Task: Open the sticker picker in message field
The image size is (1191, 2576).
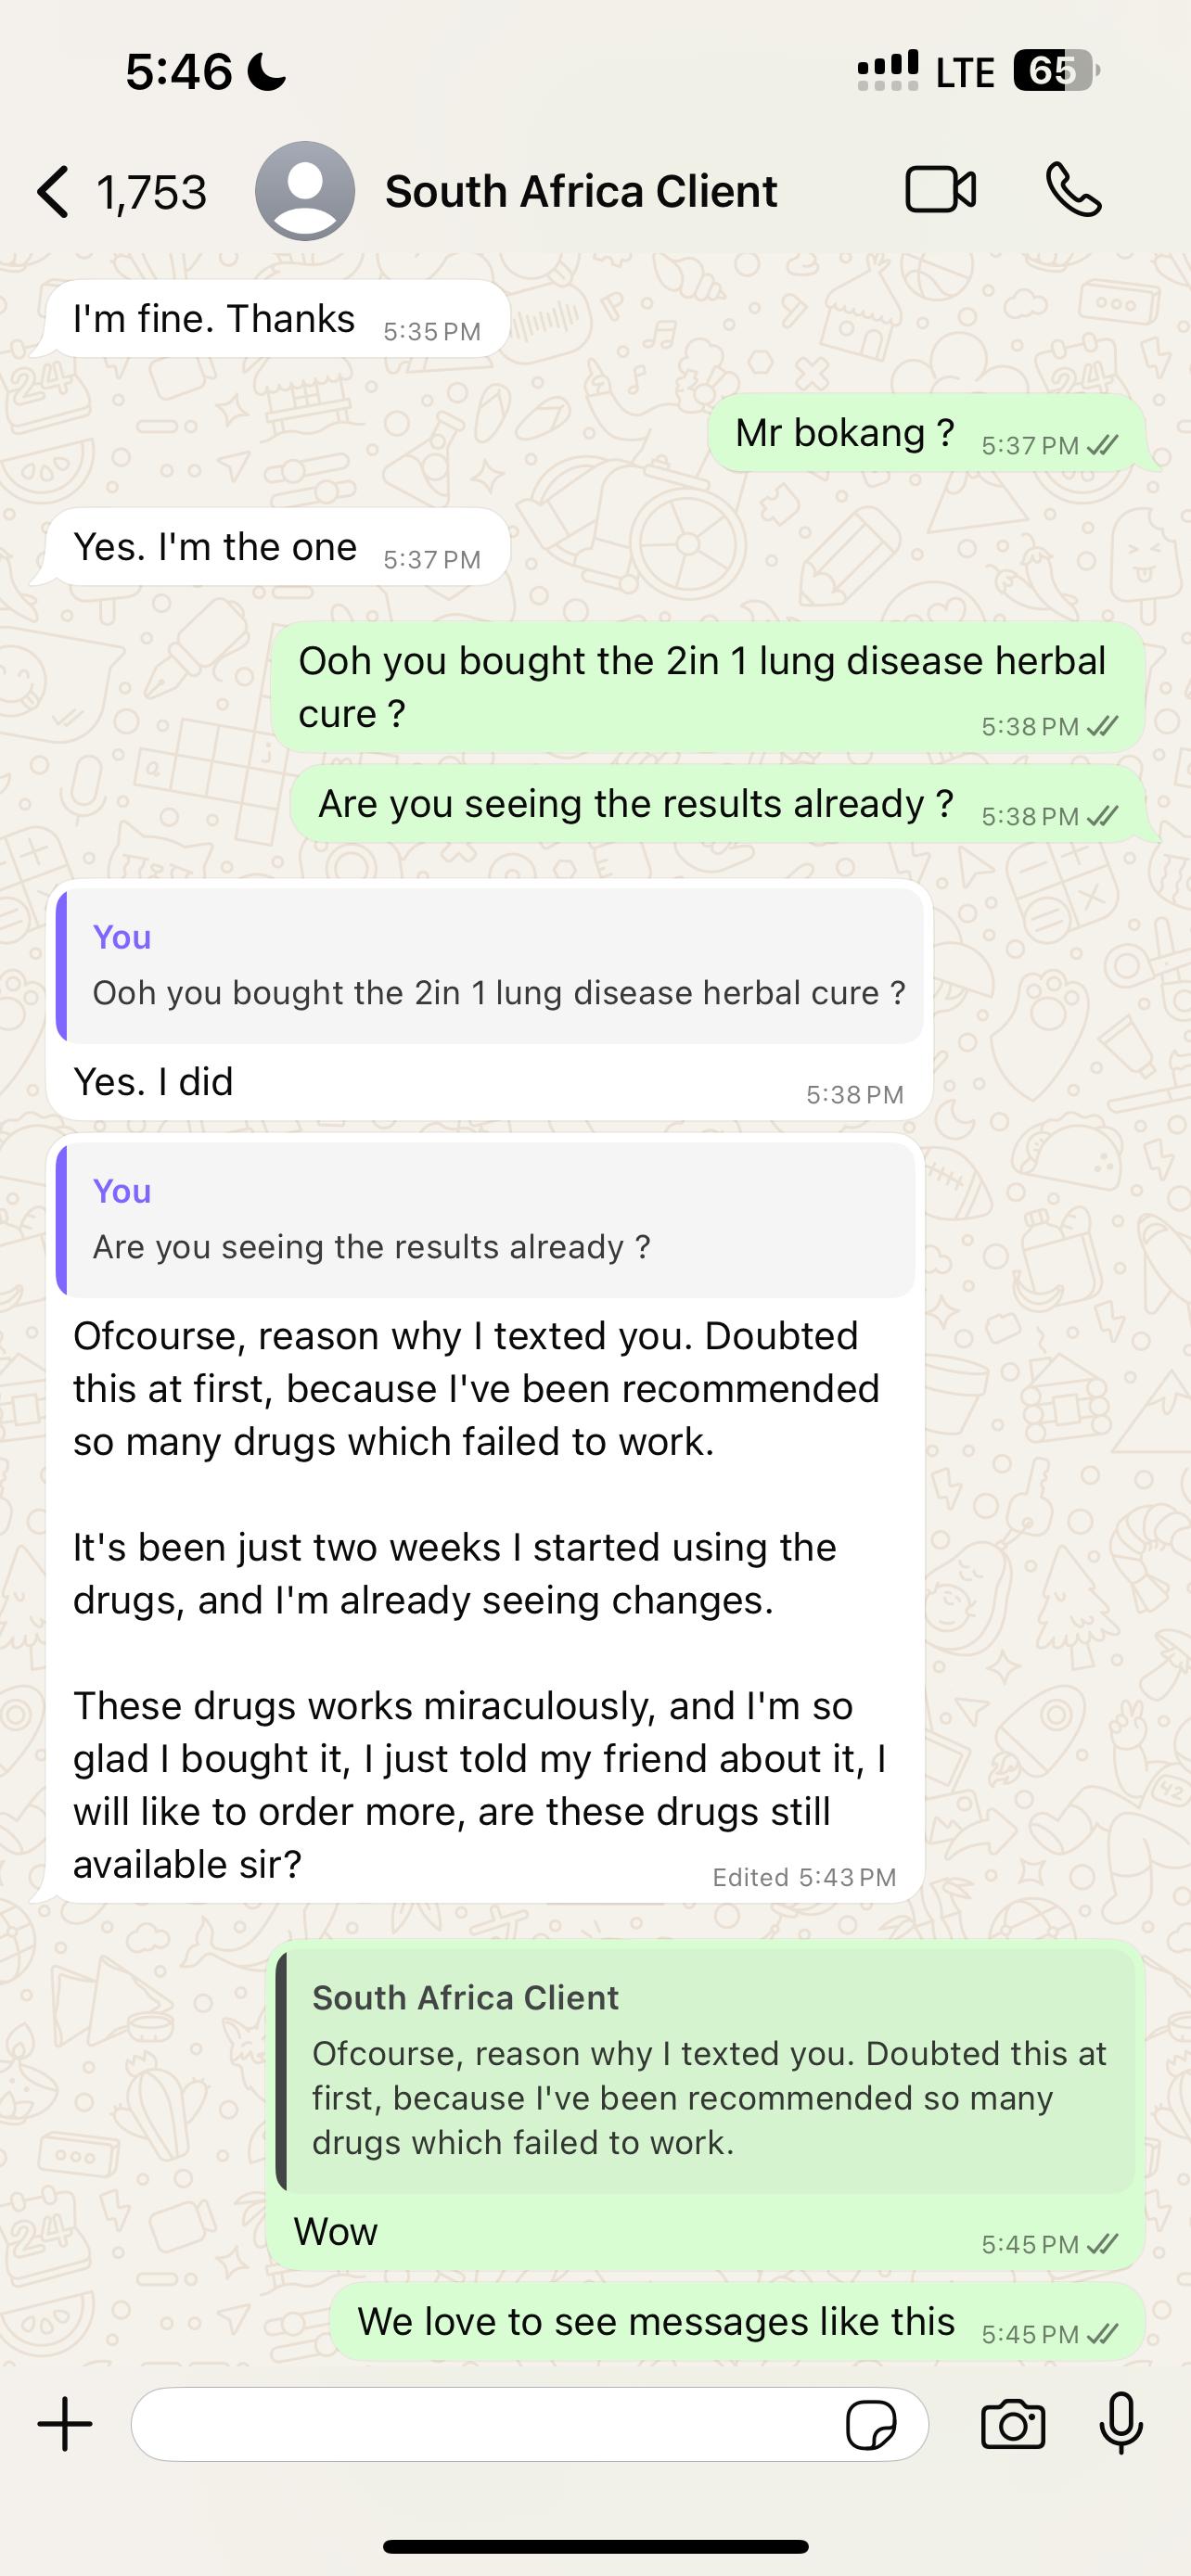Action: tap(871, 2425)
